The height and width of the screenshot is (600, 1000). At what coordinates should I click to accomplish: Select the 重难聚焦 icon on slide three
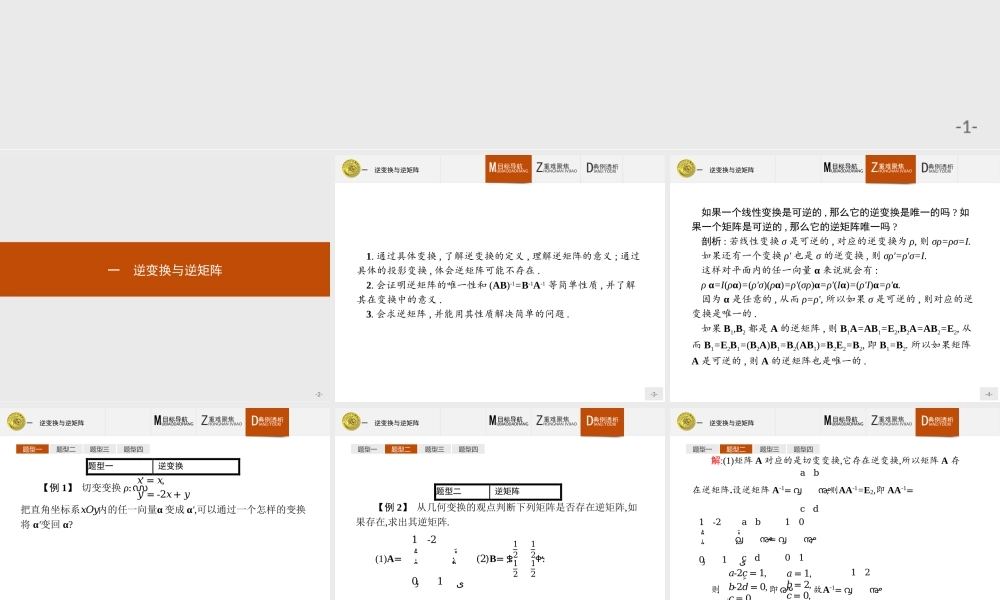888,168
